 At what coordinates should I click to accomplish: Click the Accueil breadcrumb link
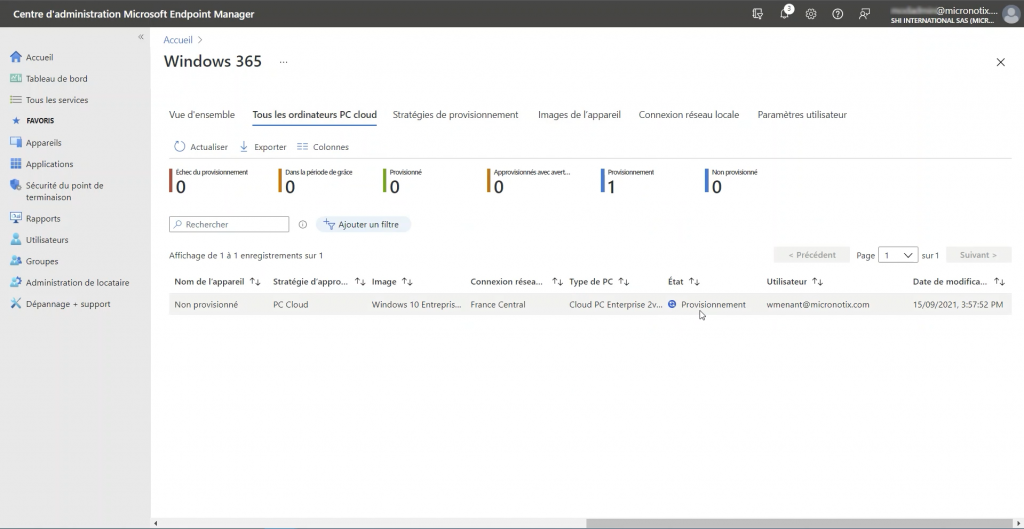click(178, 40)
